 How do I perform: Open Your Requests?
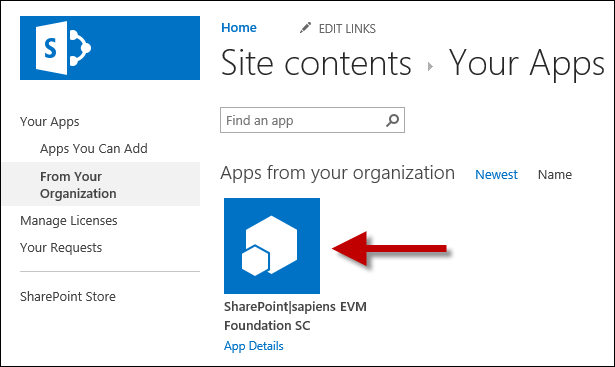tap(61, 248)
